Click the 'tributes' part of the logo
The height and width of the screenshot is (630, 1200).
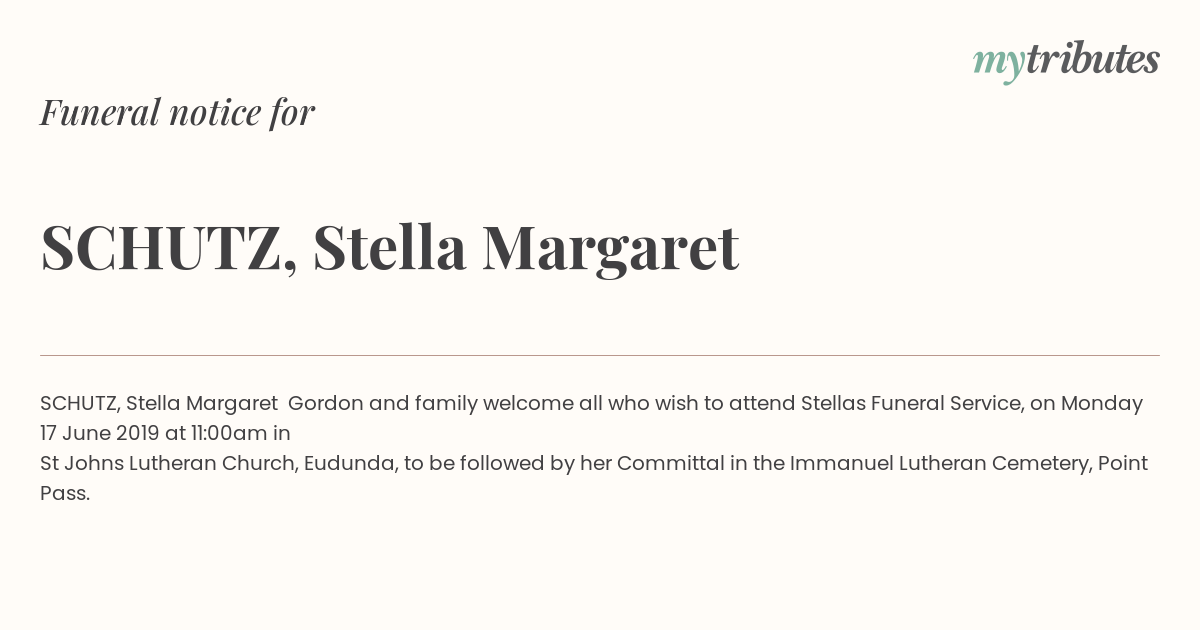1093,59
